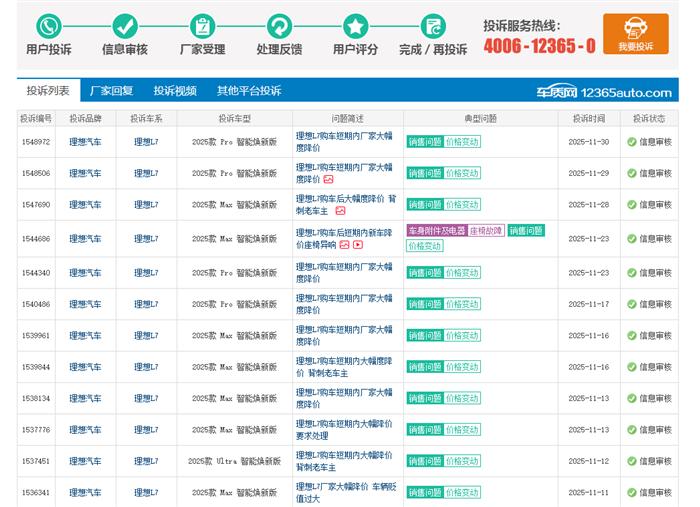This screenshot has height=507, width=700.
Task: Click the 投诉品牌 column header
Action: coord(85,119)
